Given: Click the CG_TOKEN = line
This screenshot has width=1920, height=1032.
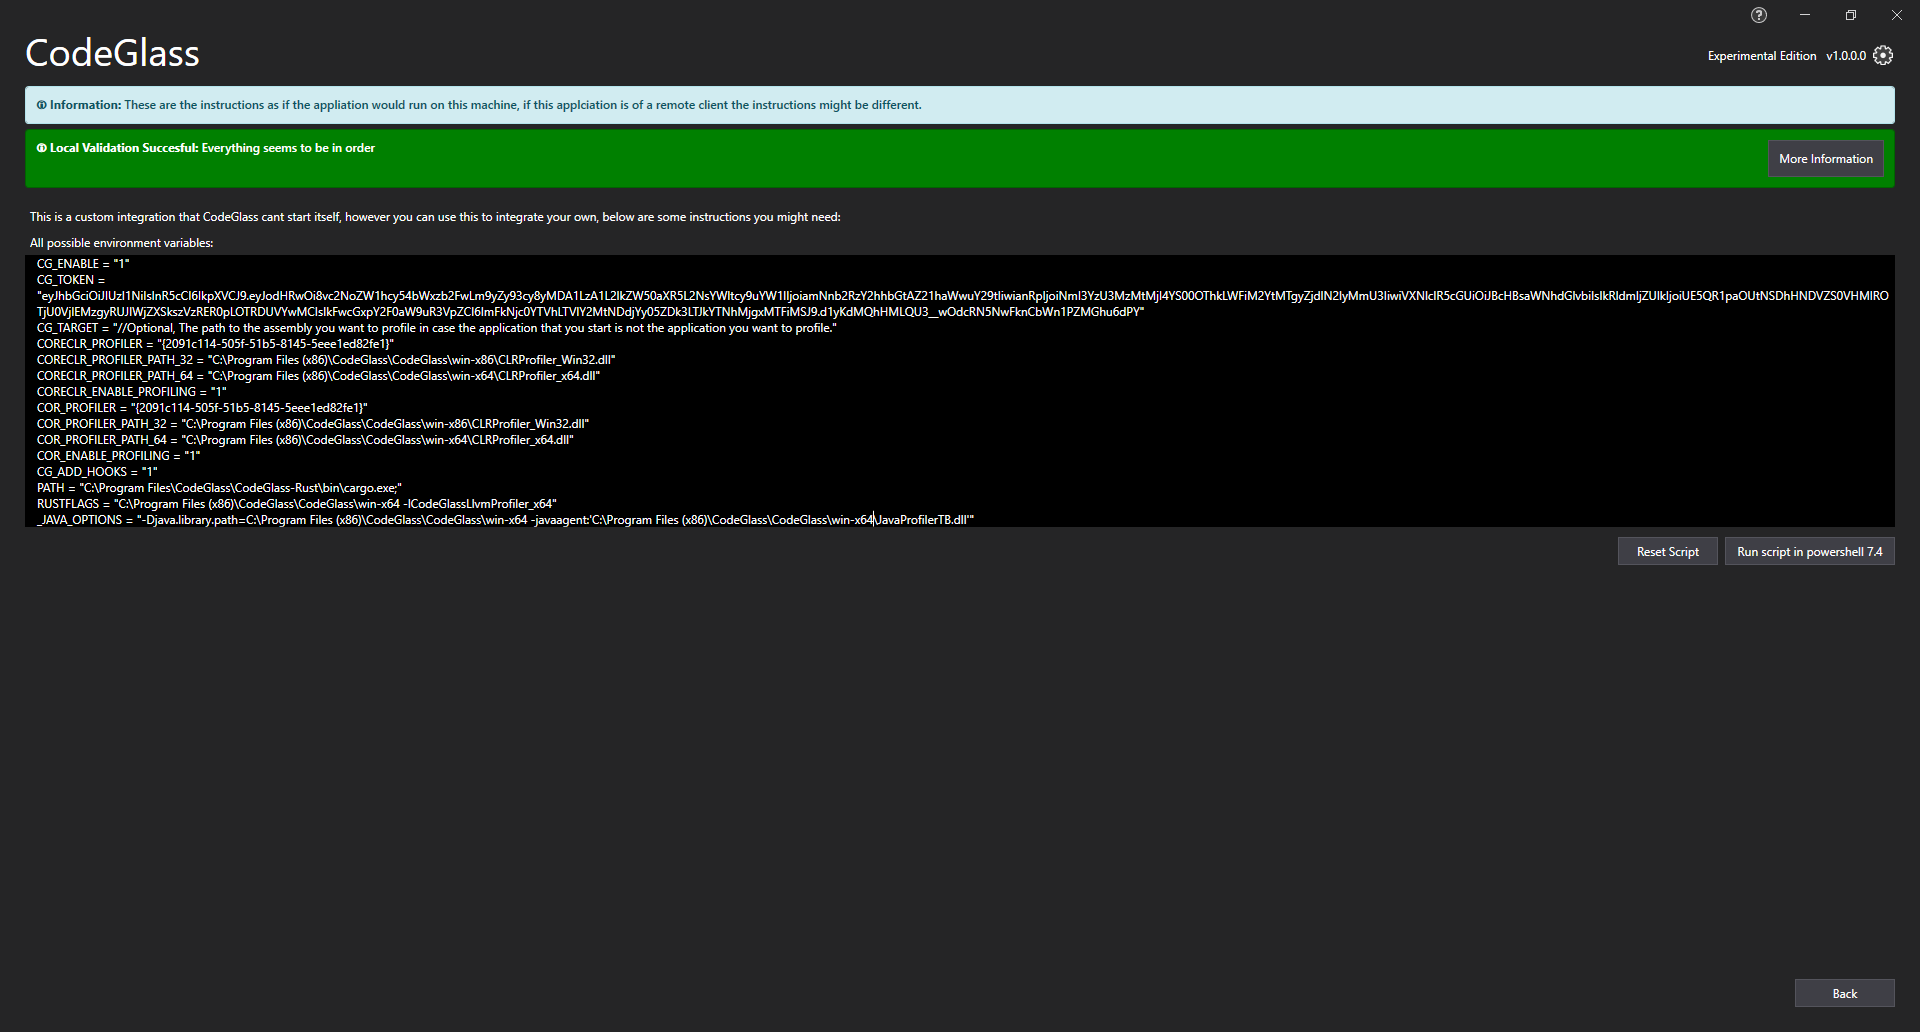Looking at the screenshot, I should pos(71,280).
